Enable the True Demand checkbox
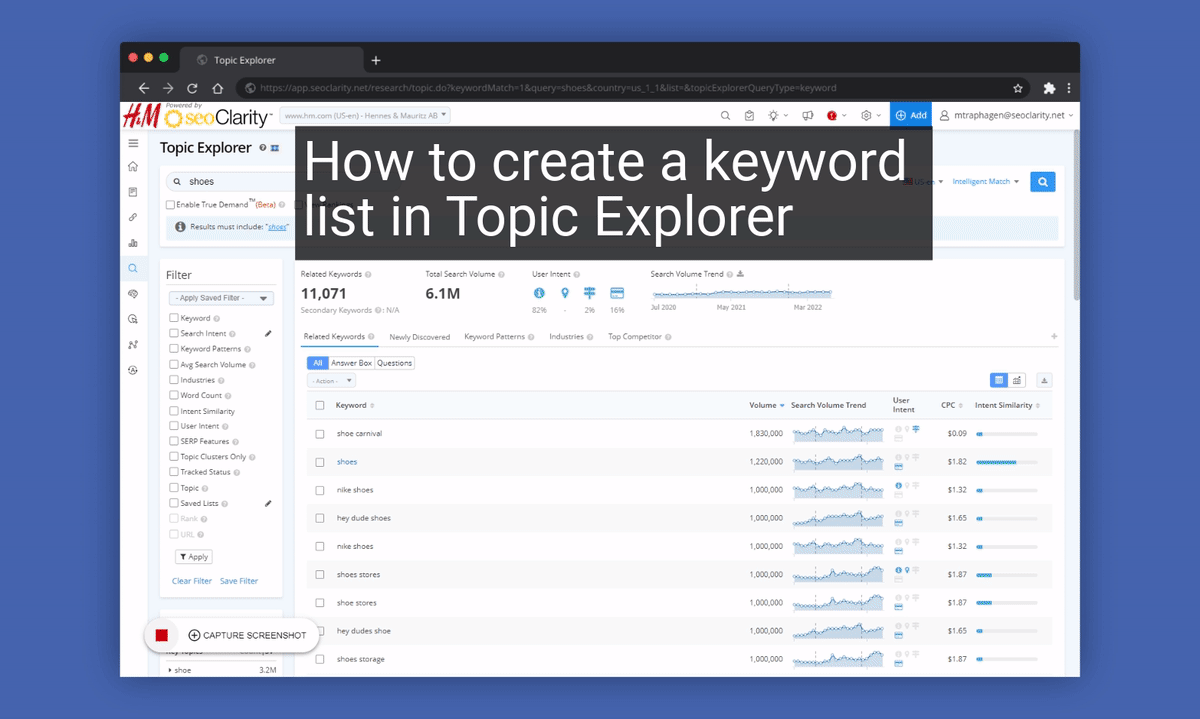 coord(170,205)
